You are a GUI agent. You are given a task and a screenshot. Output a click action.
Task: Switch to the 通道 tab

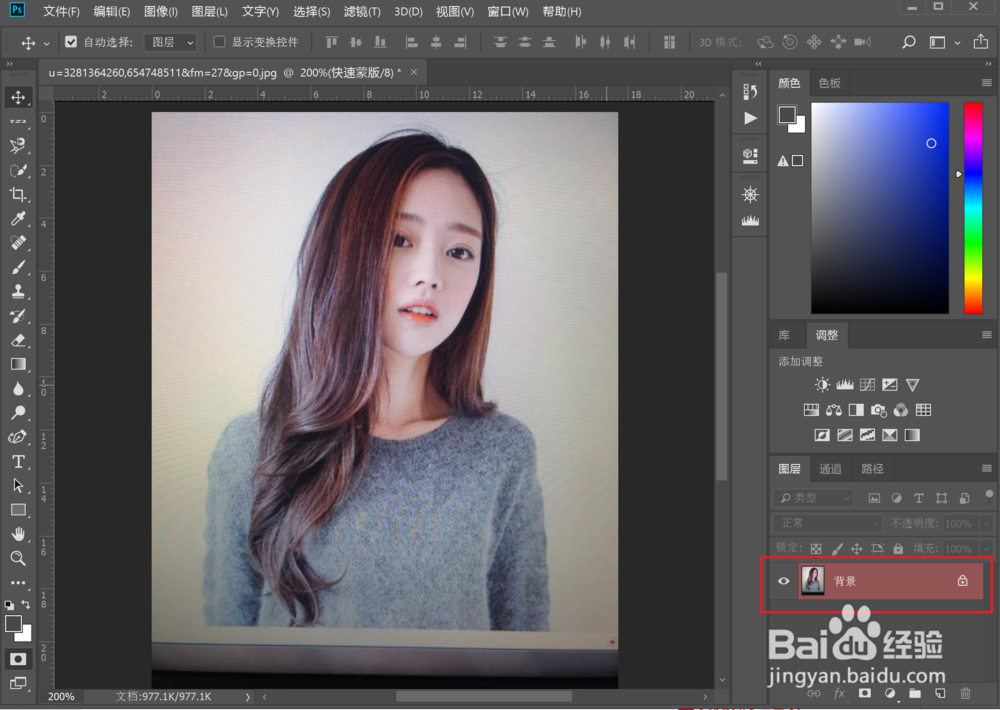[x=830, y=469]
